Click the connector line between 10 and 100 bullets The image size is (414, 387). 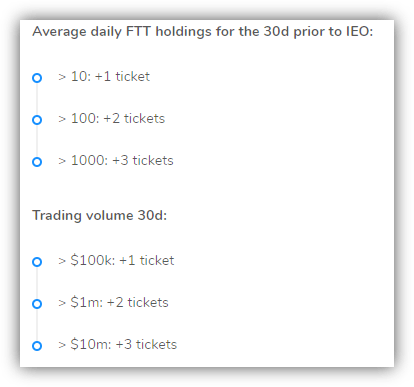coord(37,99)
